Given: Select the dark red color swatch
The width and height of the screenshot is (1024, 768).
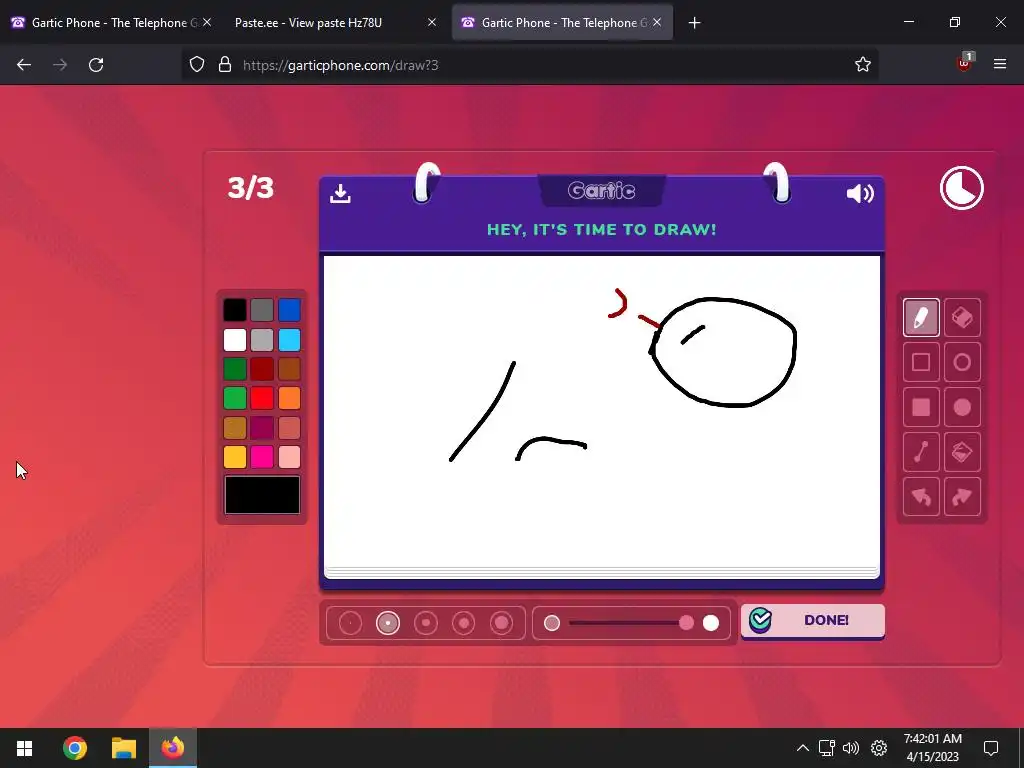Looking at the screenshot, I should click(x=262, y=369).
